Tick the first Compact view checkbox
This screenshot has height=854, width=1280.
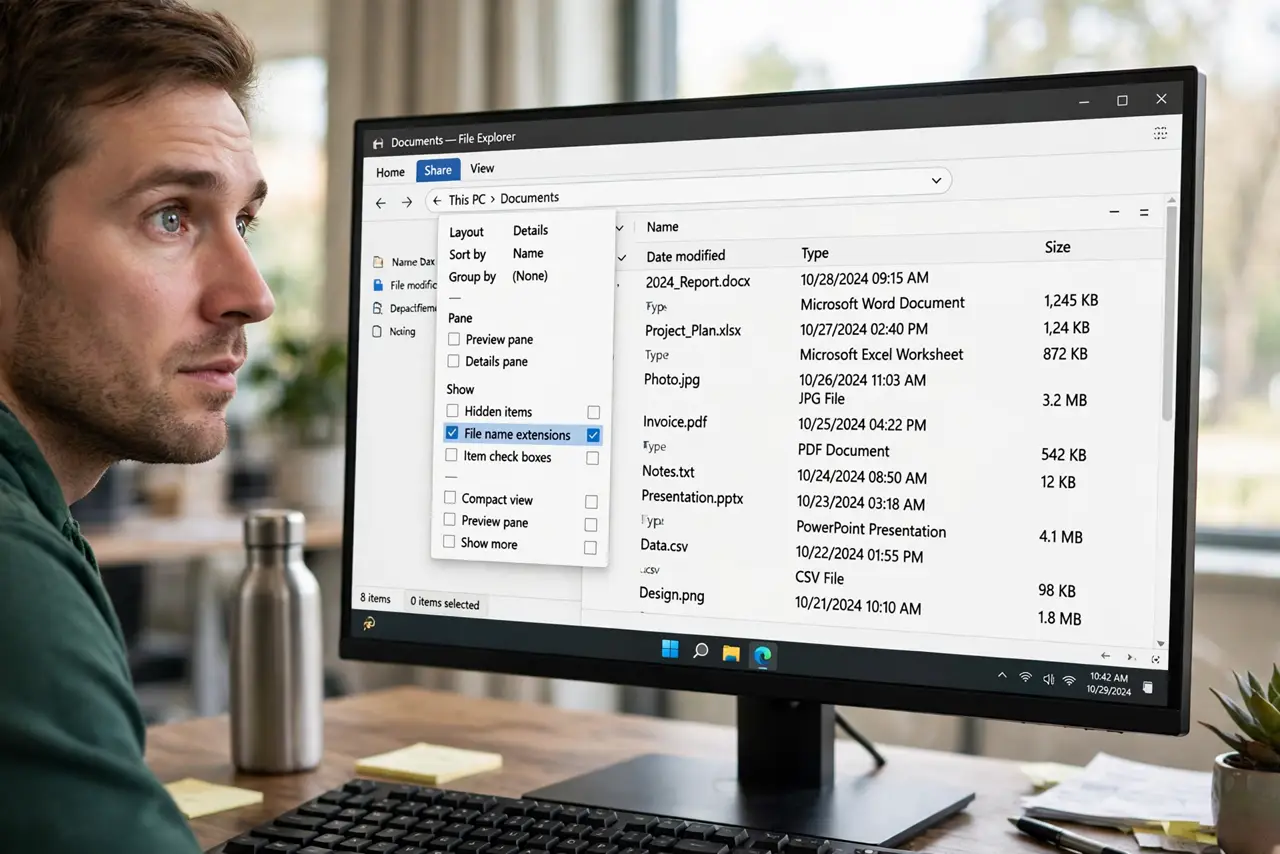[x=450, y=498]
